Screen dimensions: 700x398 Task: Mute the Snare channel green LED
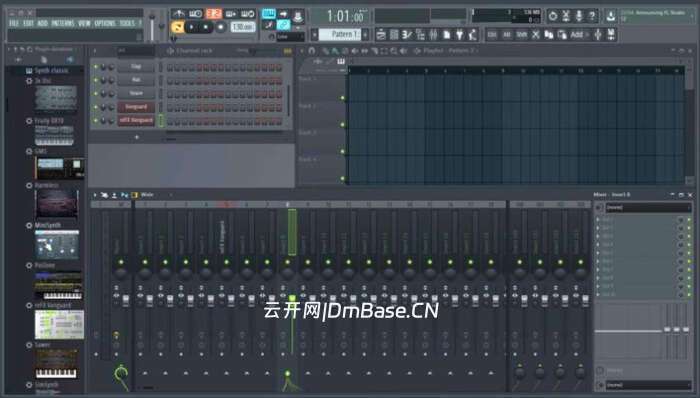pos(96,94)
